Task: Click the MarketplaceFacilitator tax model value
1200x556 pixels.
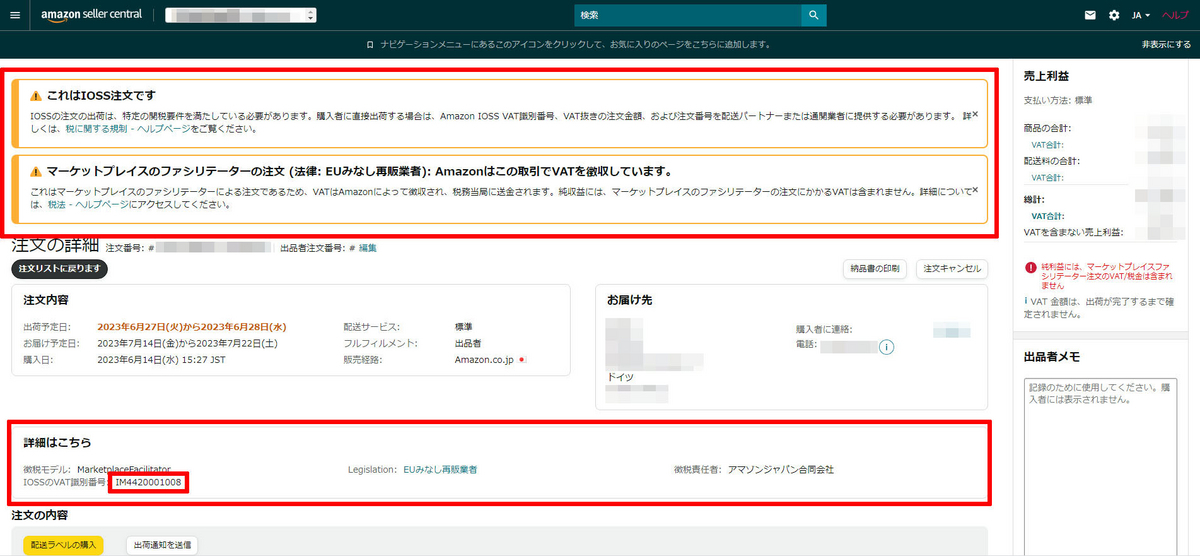Action: [x=123, y=469]
